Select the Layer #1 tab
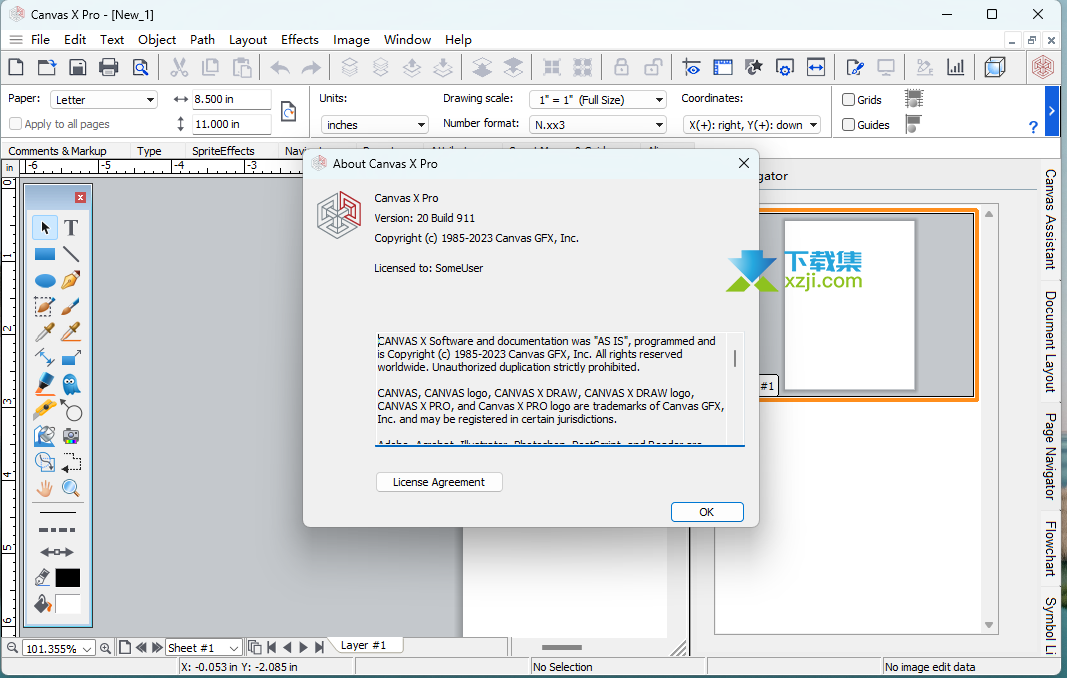The image size is (1067, 678). pyautogui.click(x=363, y=645)
